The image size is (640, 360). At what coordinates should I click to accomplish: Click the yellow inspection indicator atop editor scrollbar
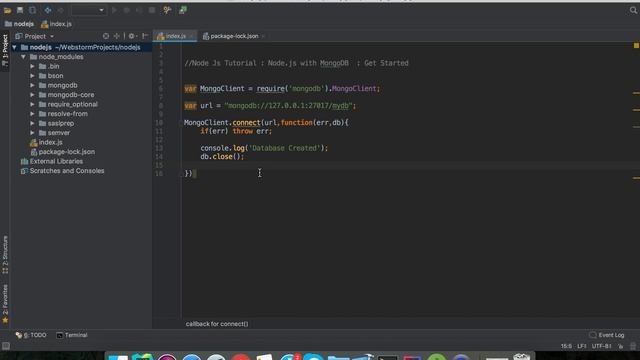(636, 46)
